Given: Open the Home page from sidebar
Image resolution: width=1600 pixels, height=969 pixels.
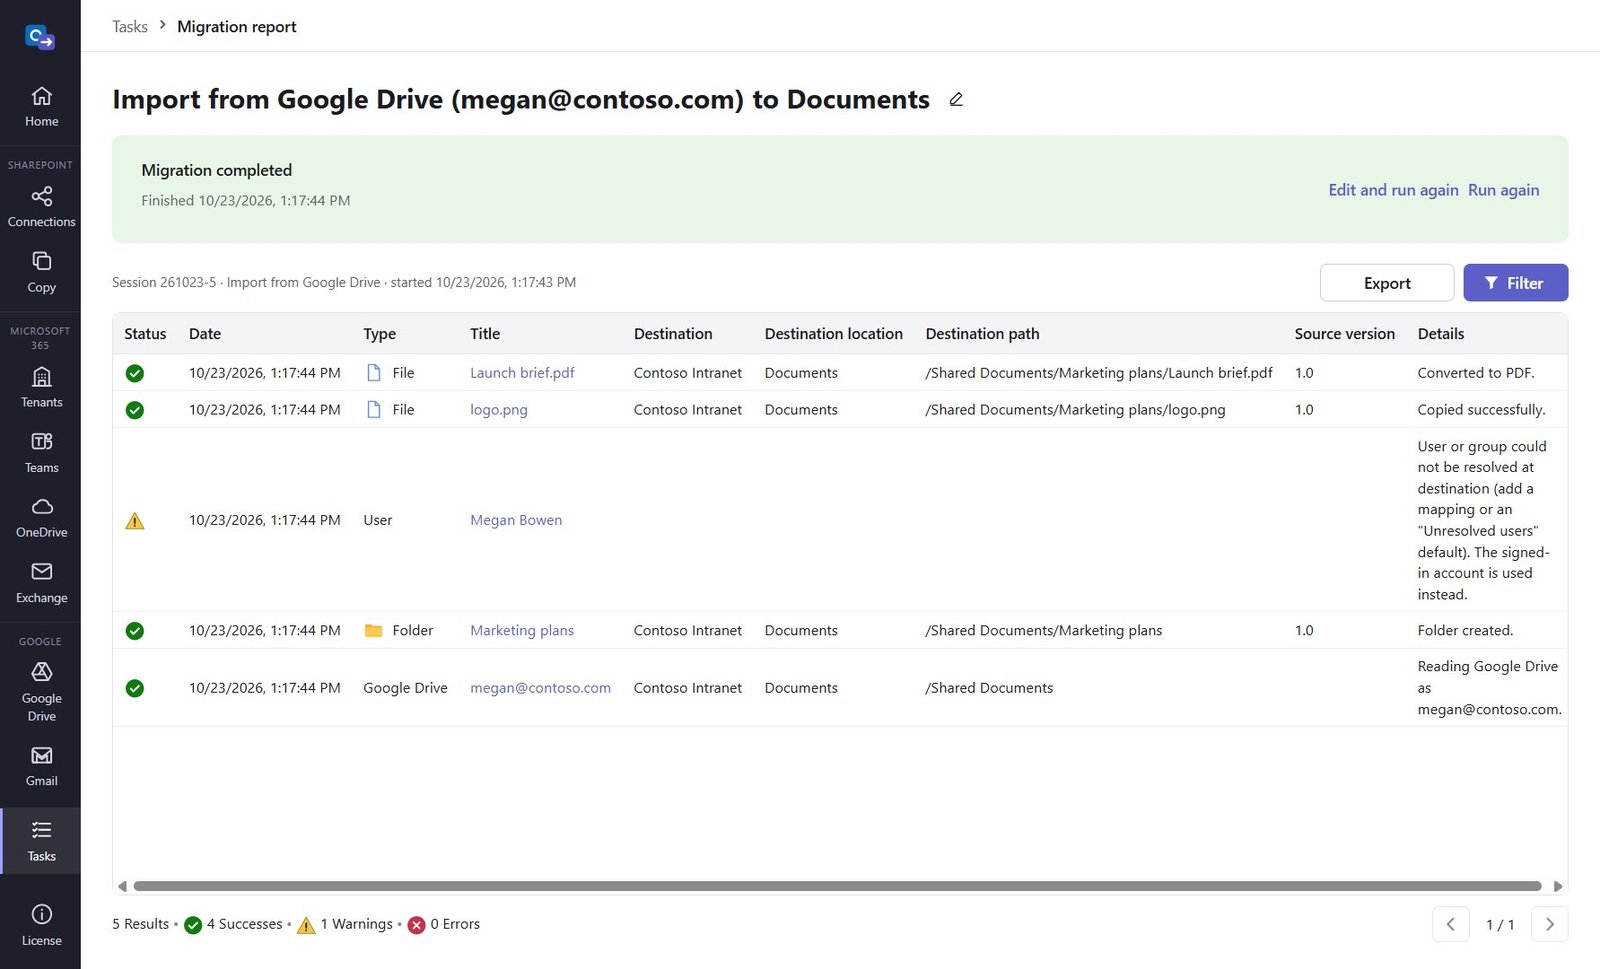Looking at the screenshot, I should tap(41, 107).
